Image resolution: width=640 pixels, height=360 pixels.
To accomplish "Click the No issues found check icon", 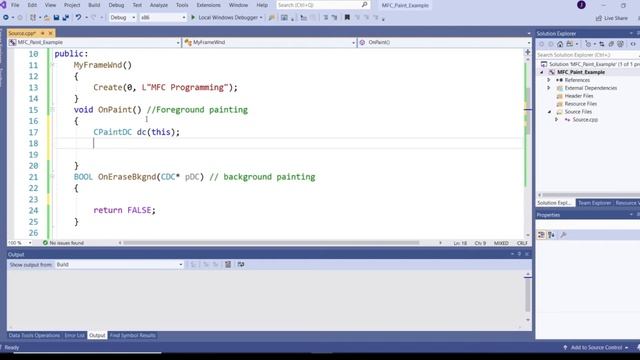I will (45, 243).
